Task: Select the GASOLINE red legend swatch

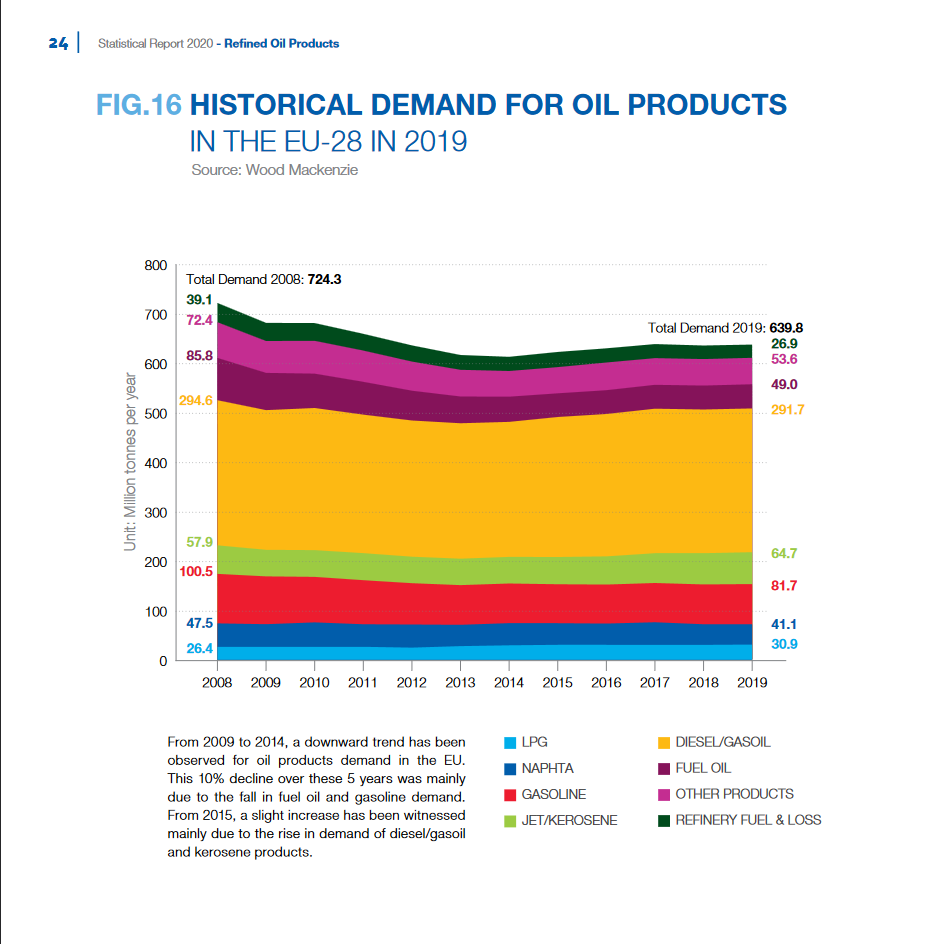Action: point(510,795)
